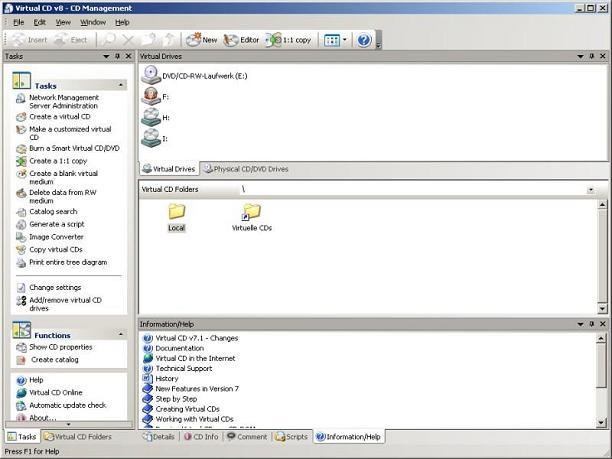Screen dimensions: 612x459
Task: Pin the Tasks panel
Action: (117, 57)
